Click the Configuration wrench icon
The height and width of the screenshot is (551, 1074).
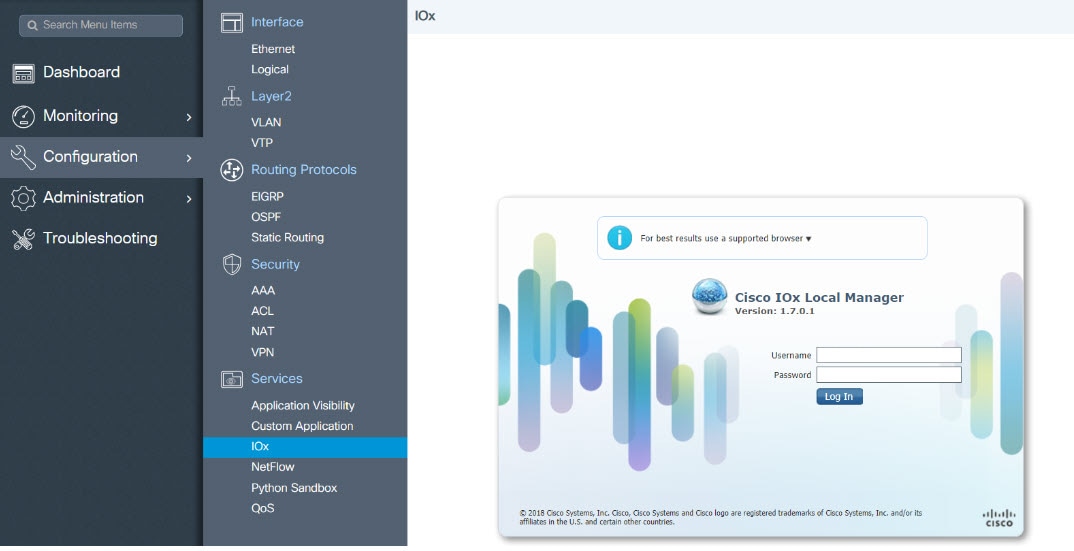[23, 157]
